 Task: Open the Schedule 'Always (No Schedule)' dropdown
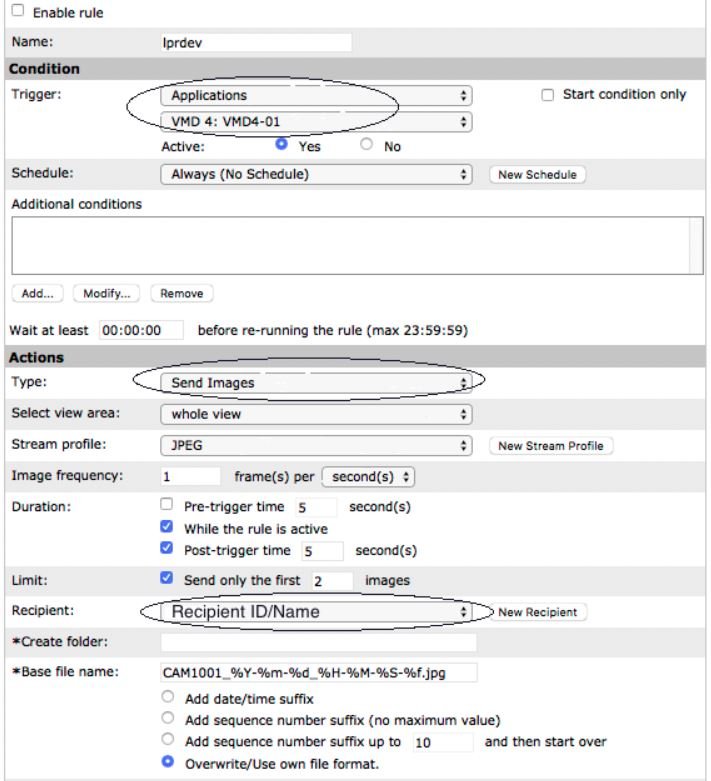[316, 174]
